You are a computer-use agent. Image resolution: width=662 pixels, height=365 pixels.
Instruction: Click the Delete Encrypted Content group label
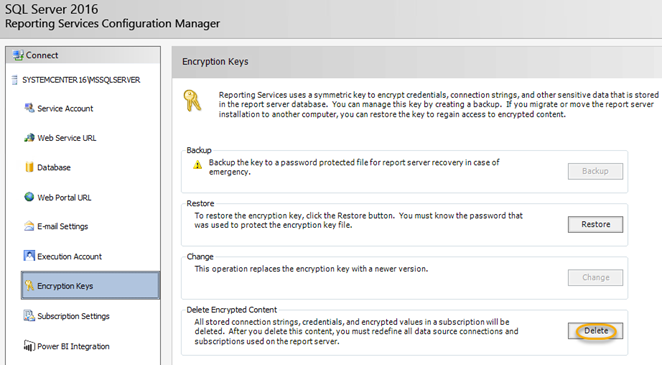pos(231,310)
